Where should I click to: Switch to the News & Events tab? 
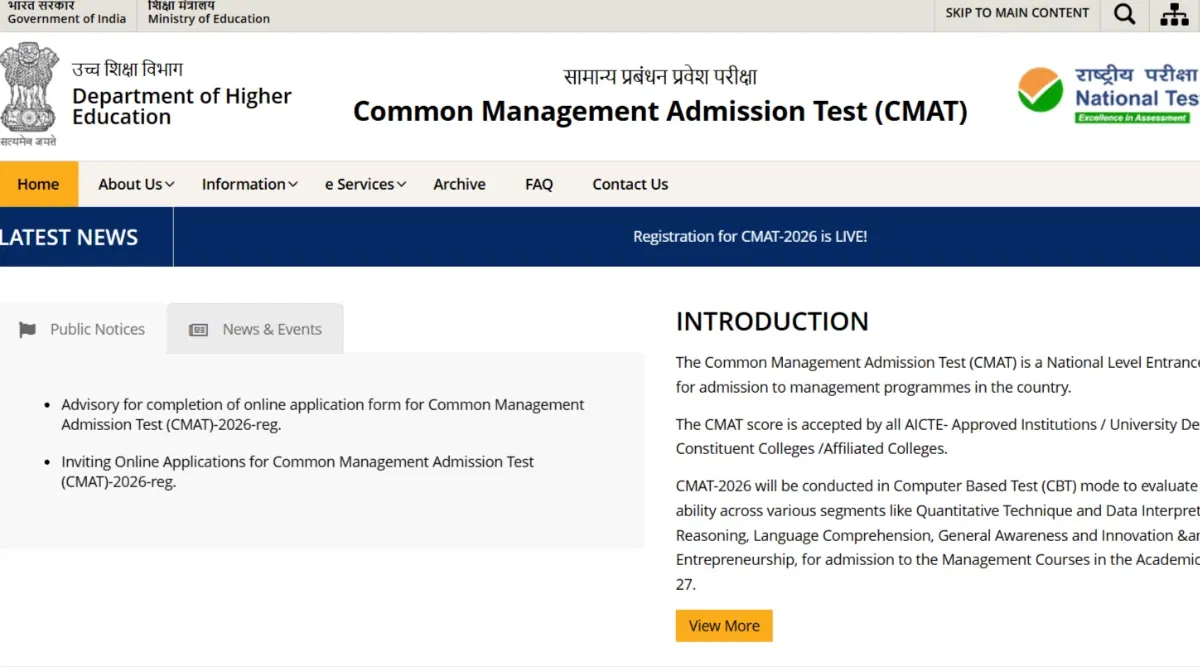point(271,329)
